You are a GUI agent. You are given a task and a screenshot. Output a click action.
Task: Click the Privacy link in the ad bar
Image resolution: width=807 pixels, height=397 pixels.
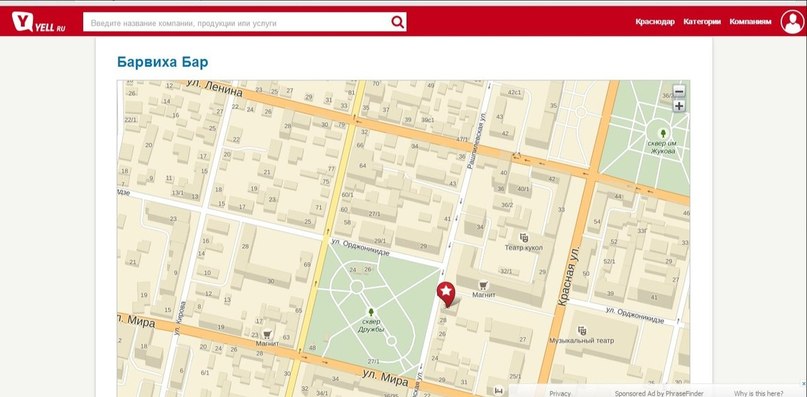(560, 393)
